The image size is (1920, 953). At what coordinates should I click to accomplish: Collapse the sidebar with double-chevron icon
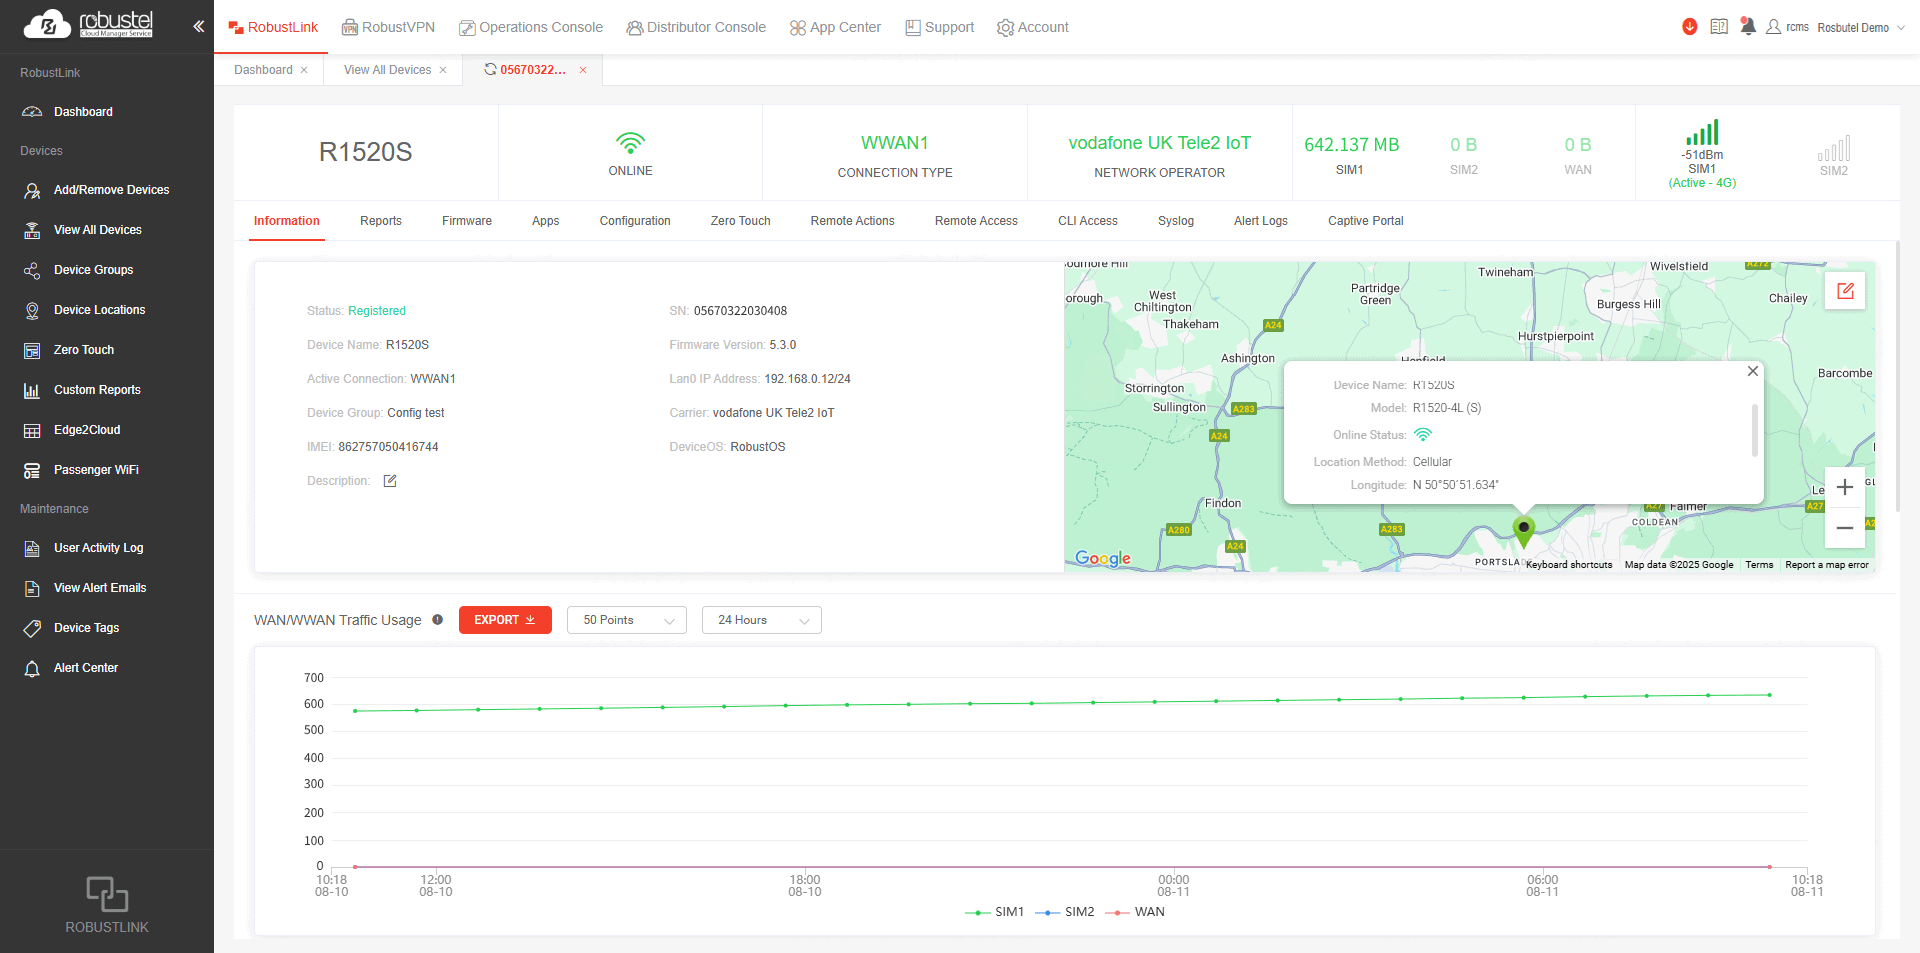[198, 27]
